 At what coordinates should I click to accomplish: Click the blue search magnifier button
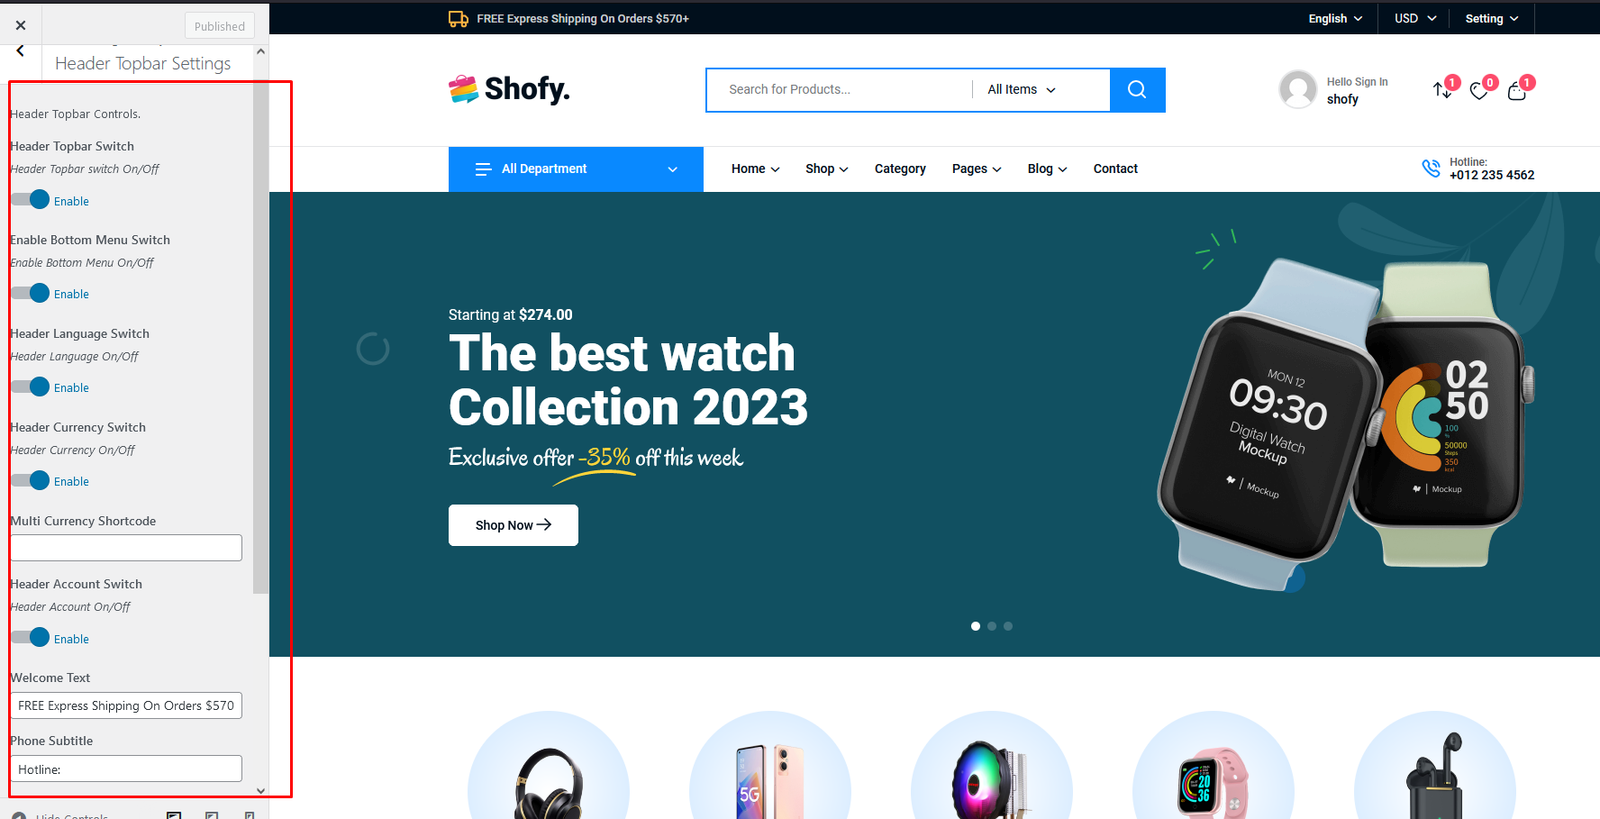(1137, 90)
